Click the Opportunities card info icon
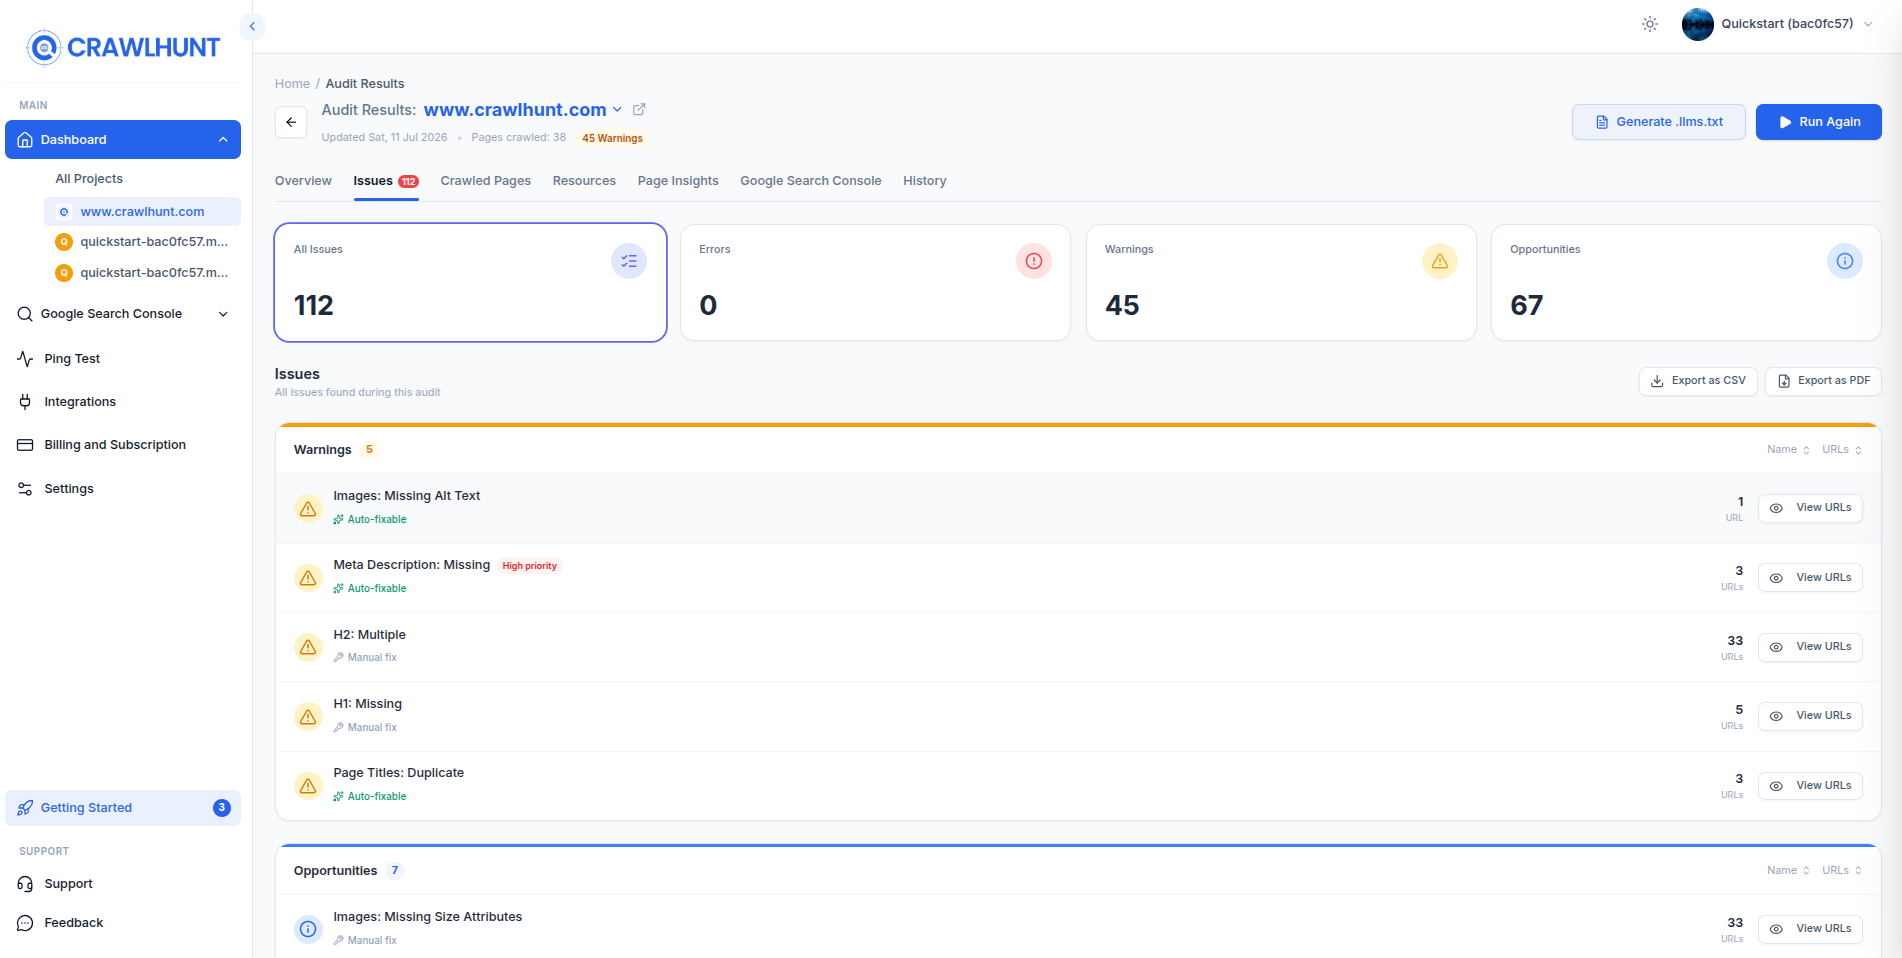Viewport: 1902px width, 958px height. (x=1845, y=261)
